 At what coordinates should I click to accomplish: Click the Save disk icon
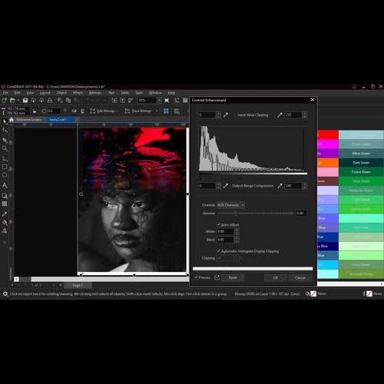[25, 100]
